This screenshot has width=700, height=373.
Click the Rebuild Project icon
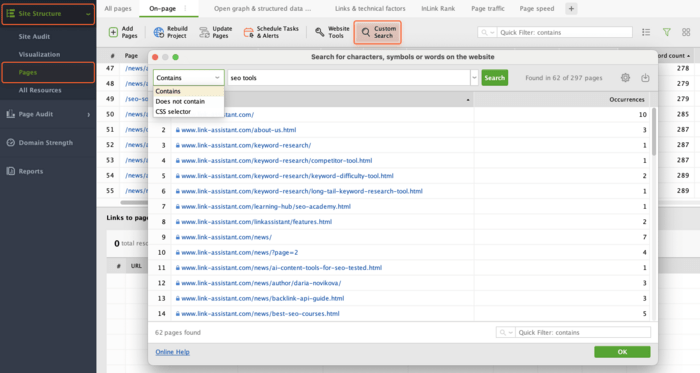click(158, 32)
